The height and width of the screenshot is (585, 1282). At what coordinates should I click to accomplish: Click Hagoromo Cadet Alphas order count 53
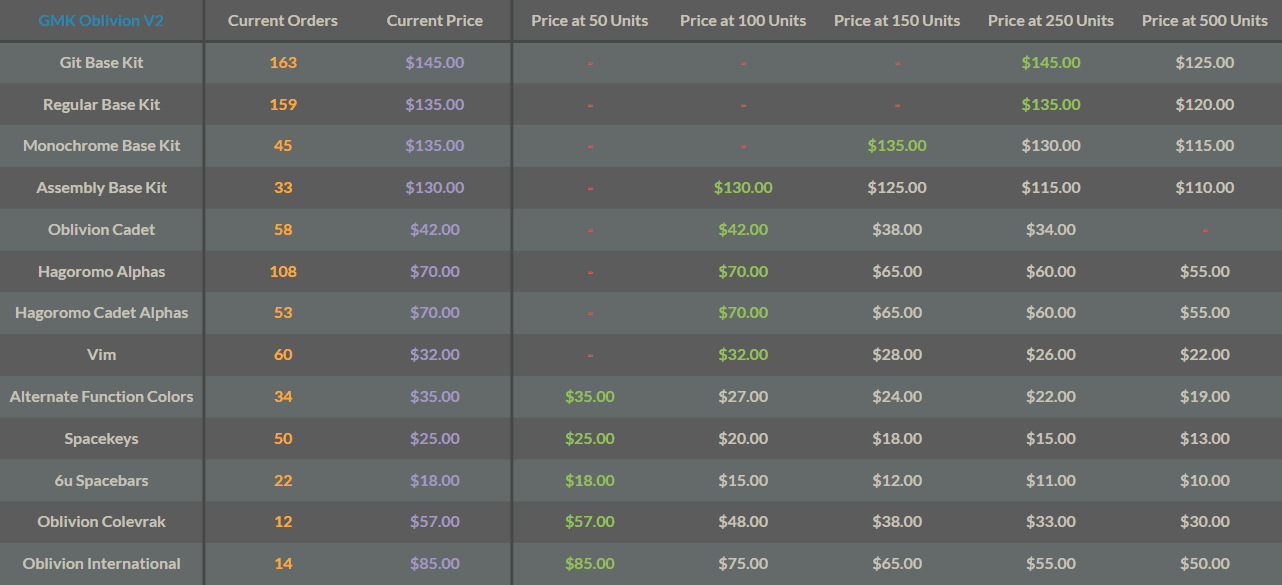point(283,313)
